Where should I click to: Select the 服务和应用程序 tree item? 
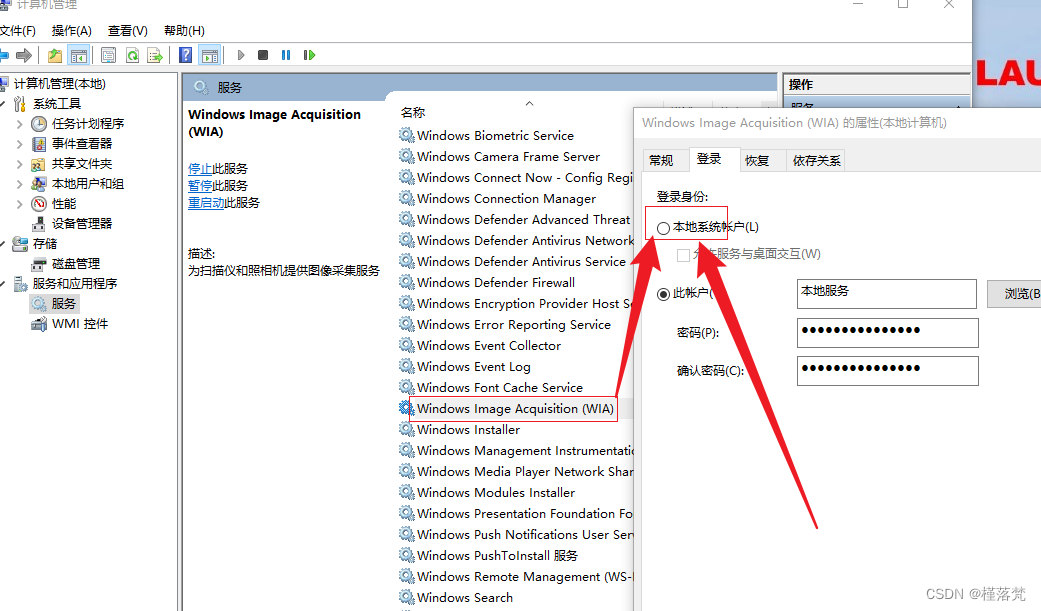coord(74,284)
